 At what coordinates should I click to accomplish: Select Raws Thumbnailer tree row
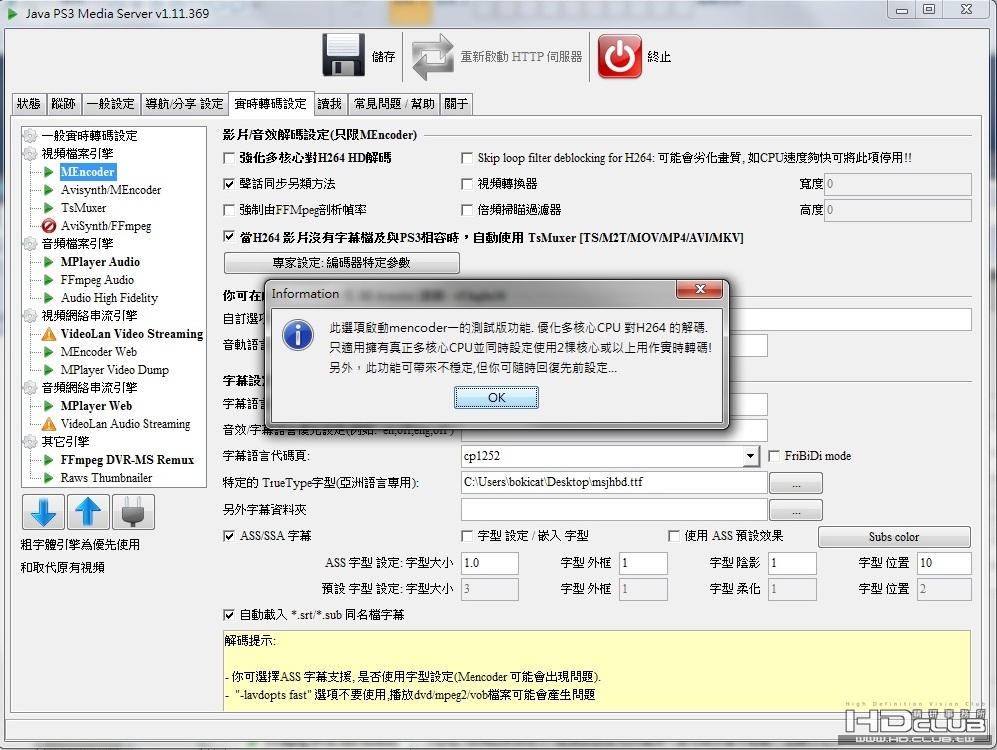click(x=106, y=478)
